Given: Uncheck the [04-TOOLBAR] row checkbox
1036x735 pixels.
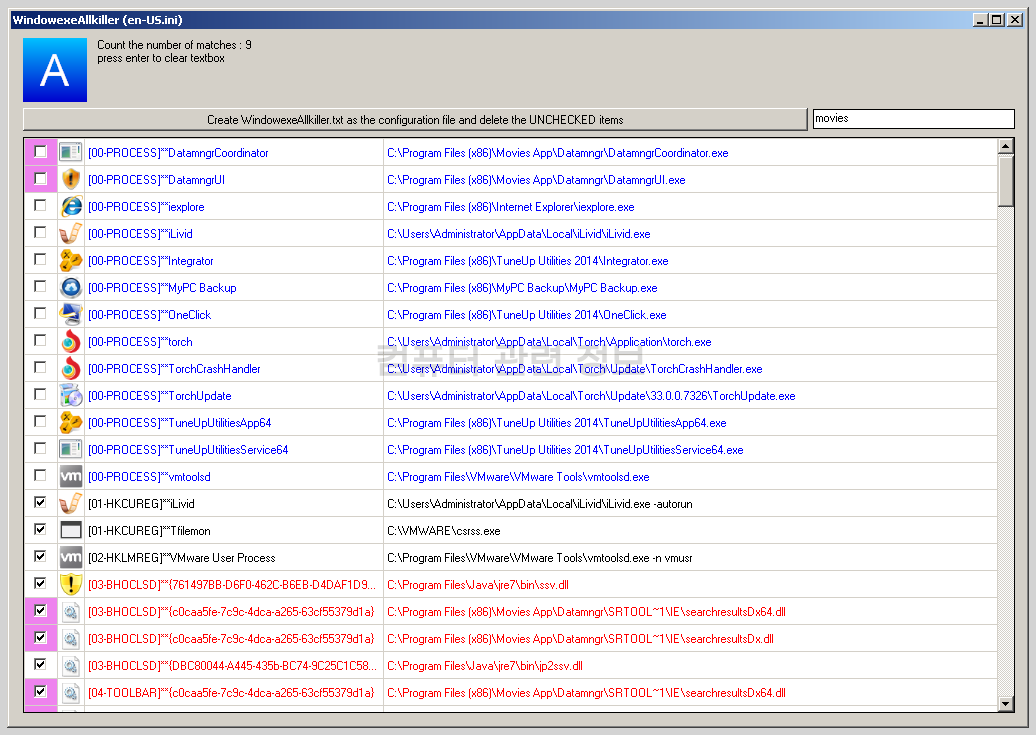Looking at the screenshot, I should pyautogui.click(x=40, y=691).
